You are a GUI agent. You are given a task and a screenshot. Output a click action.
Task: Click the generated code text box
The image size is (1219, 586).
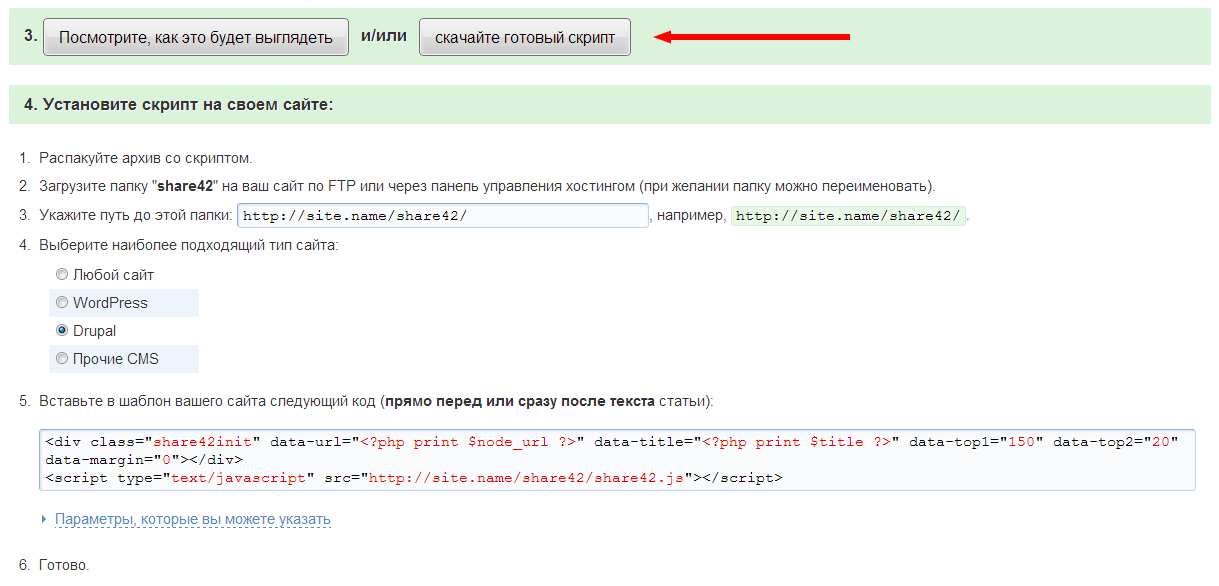(x=617, y=459)
